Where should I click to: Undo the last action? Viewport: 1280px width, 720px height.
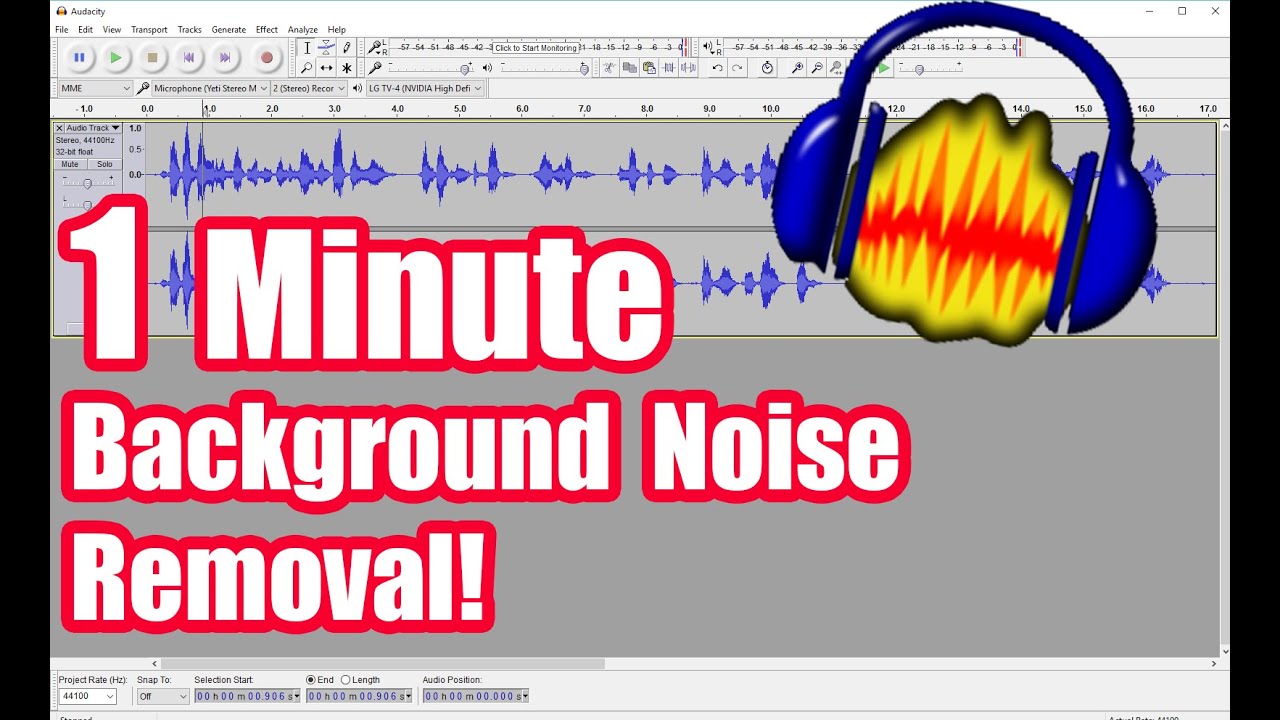tap(717, 68)
